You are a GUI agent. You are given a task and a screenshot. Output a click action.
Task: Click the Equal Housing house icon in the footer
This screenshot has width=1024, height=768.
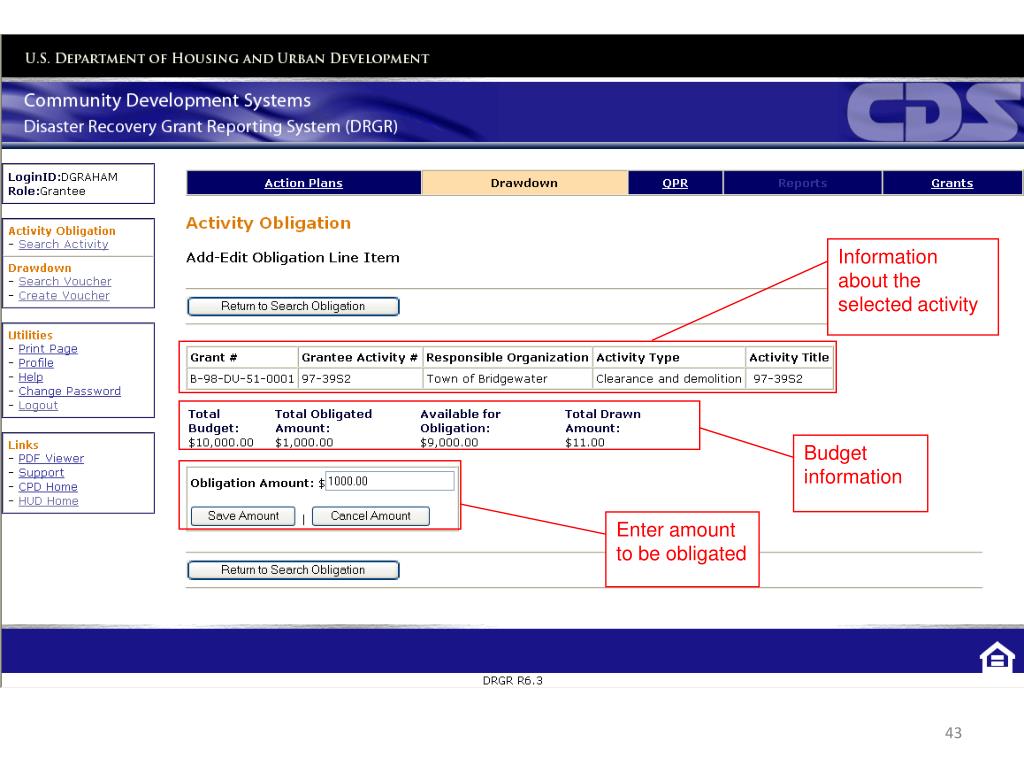click(997, 657)
